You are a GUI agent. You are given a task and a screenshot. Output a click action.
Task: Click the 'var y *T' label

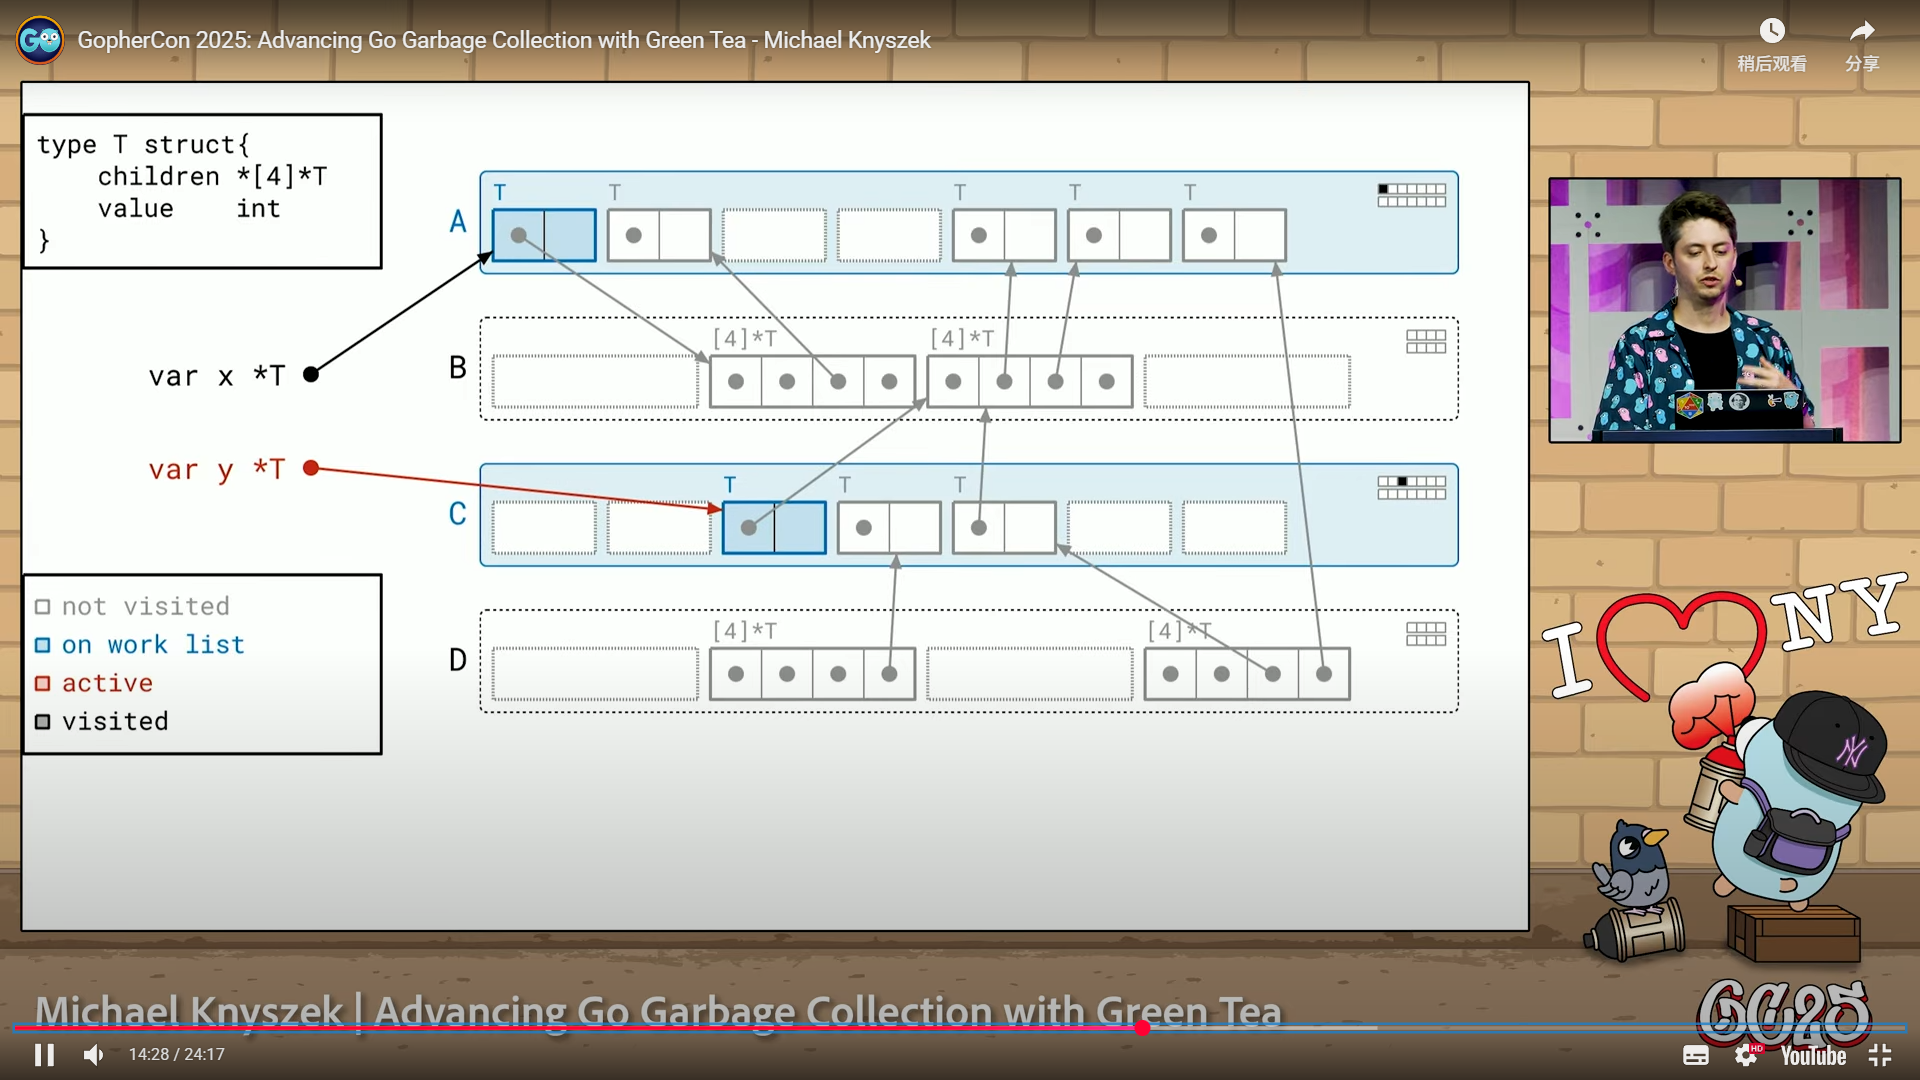pos(216,469)
